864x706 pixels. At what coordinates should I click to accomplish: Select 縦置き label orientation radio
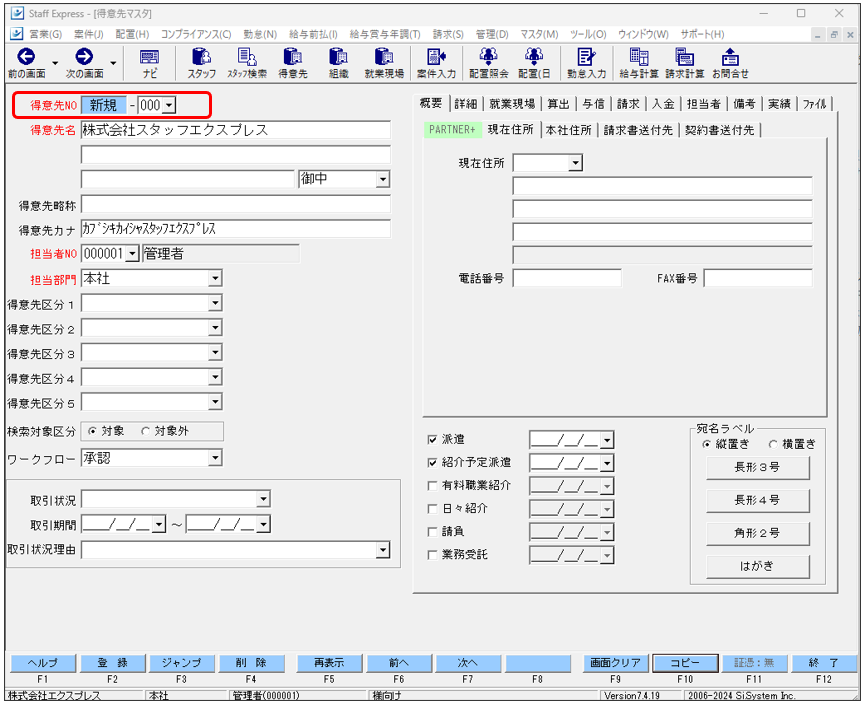(x=706, y=444)
